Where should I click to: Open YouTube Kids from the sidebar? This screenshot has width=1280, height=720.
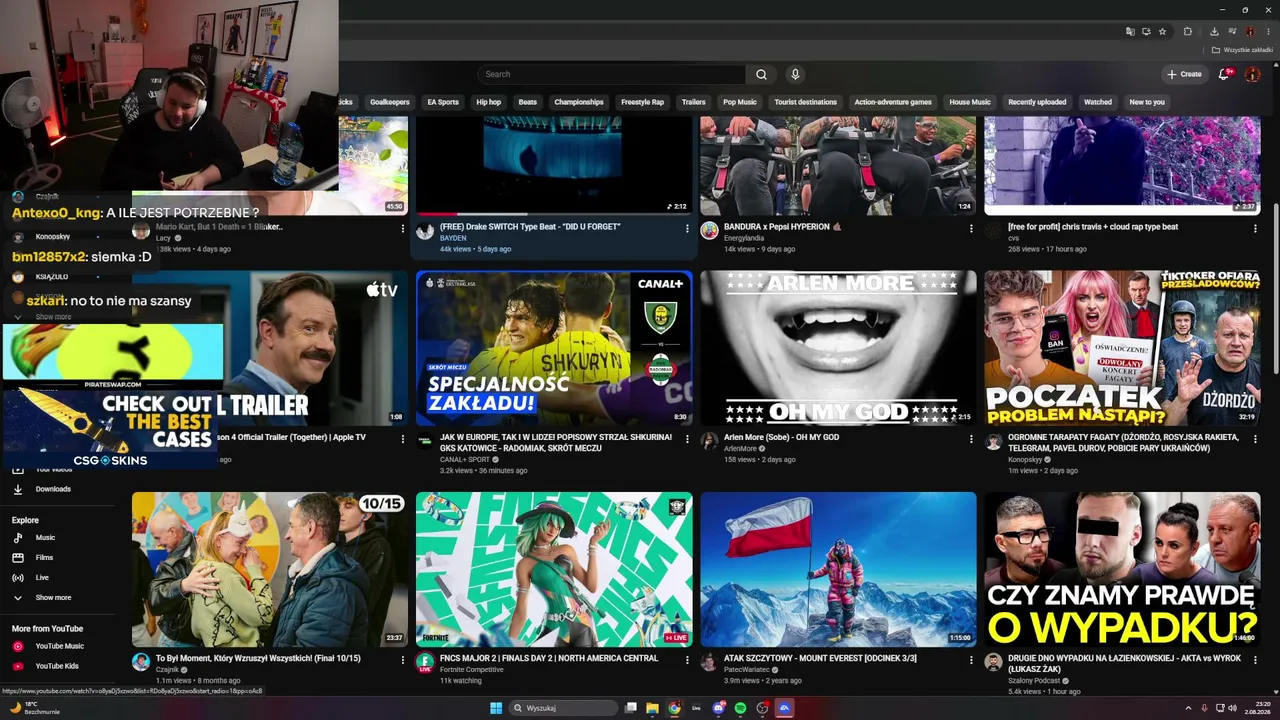point(58,666)
